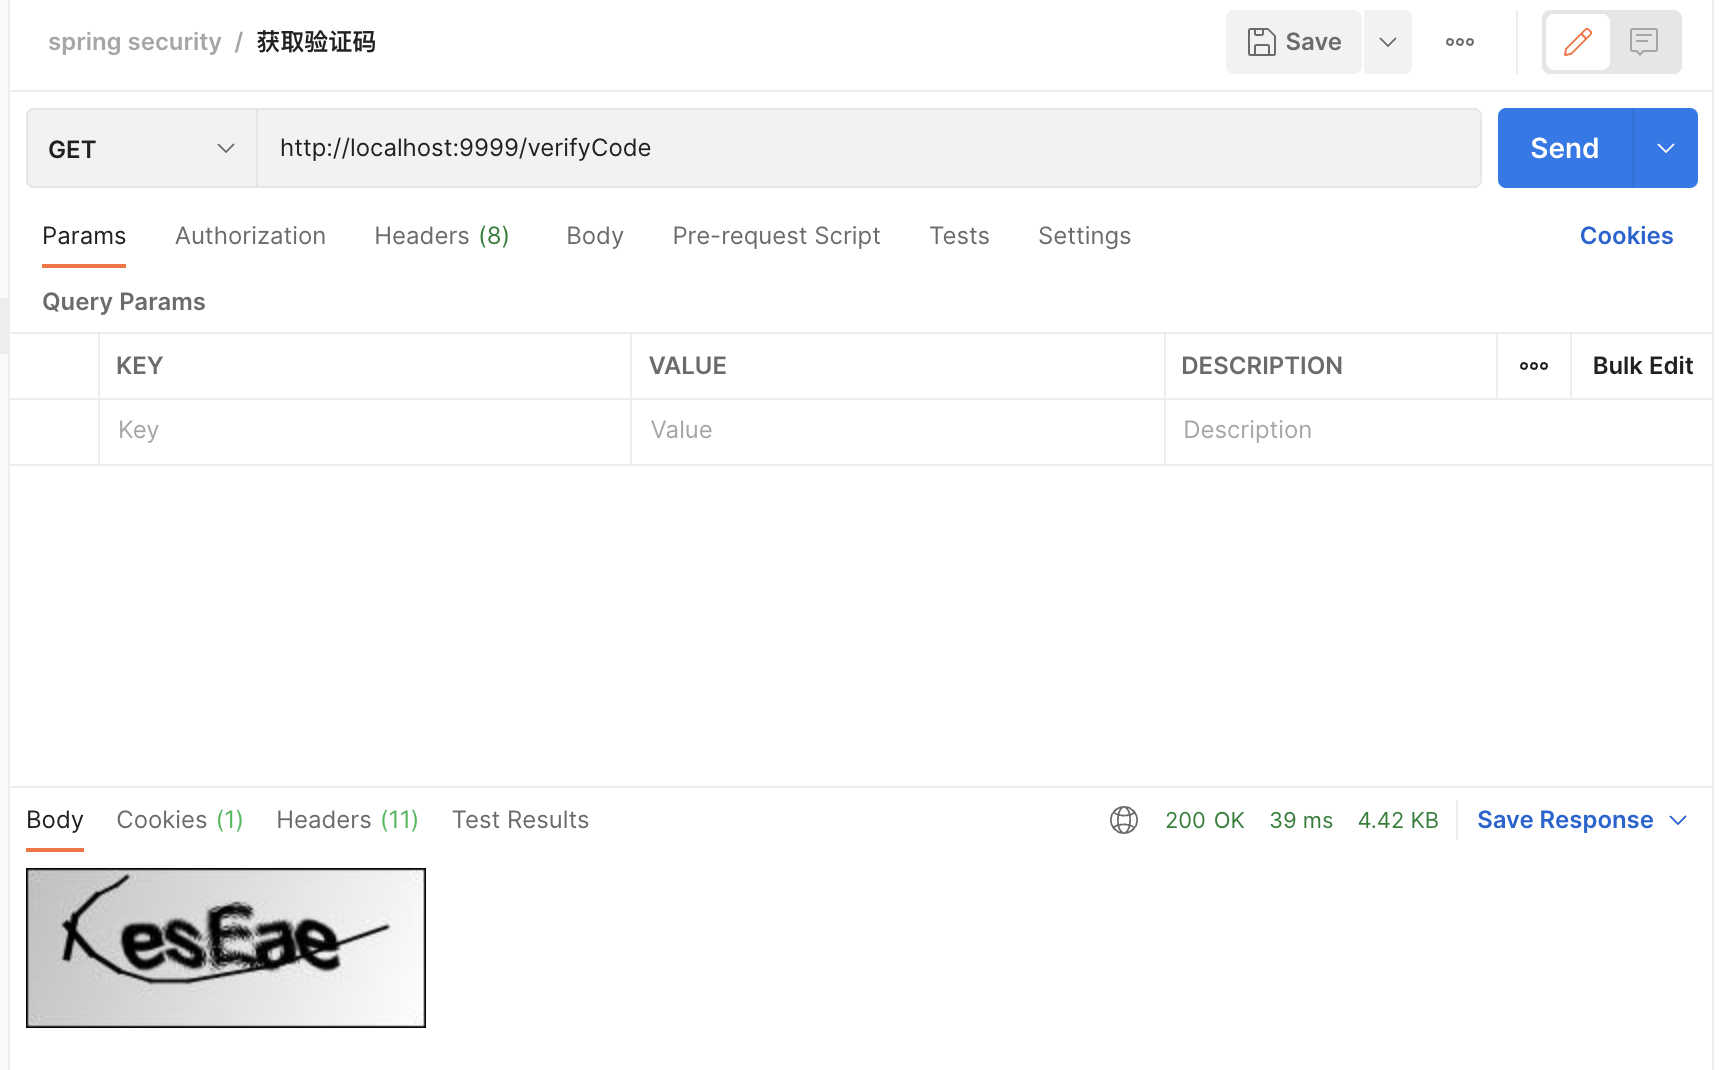Open the Cookies link
The height and width of the screenshot is (1070, 1728).
pos(1626,236)
